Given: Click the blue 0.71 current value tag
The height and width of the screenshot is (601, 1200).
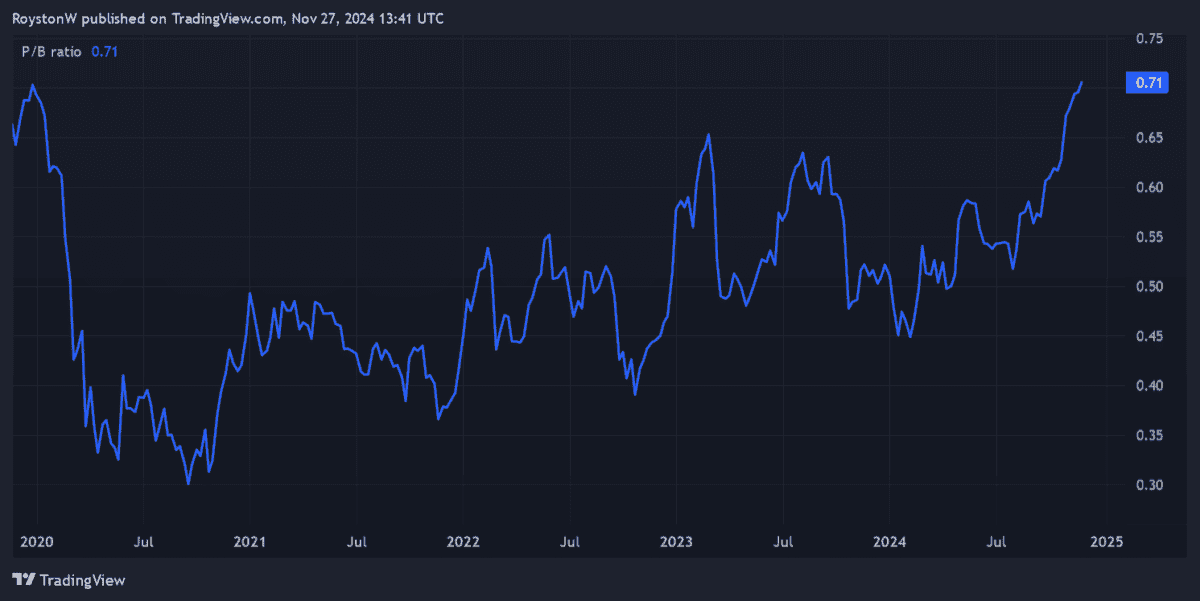Looking at the screenshot, I should pyautogui.click(x=1146, y=83).
